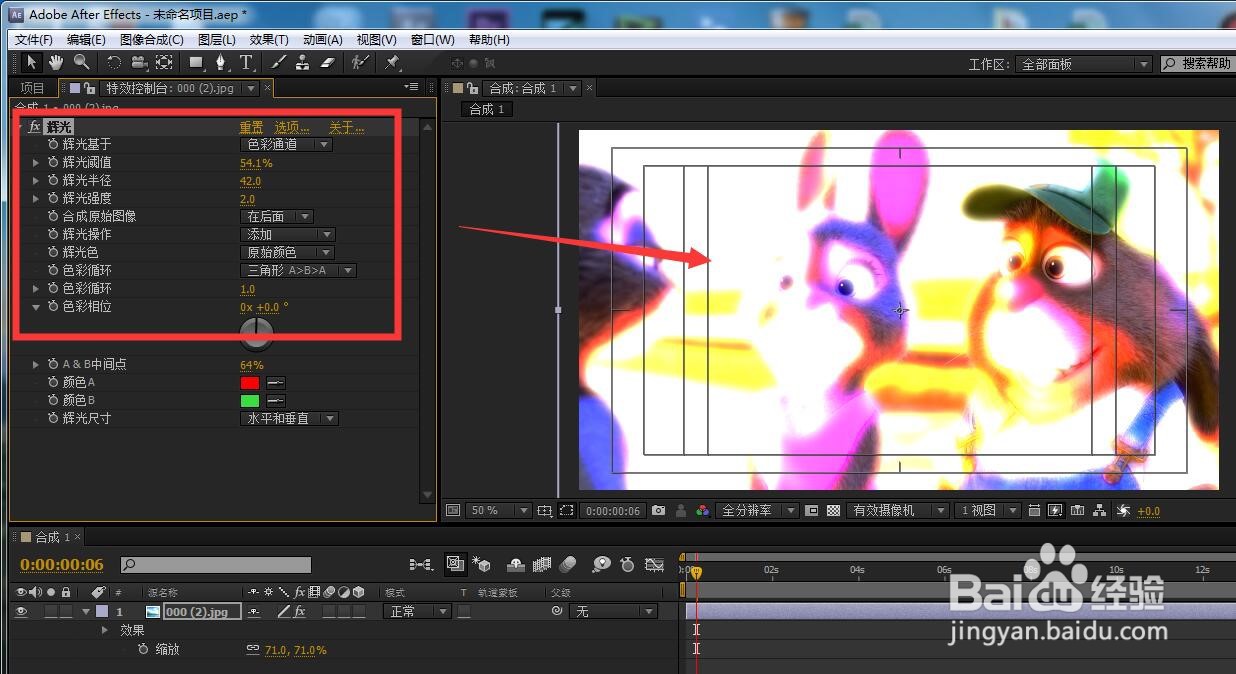1236x674 pixels.
Task: Toggle the transparency grid icon
Action: pyautogui.click(x=833, y=510)
